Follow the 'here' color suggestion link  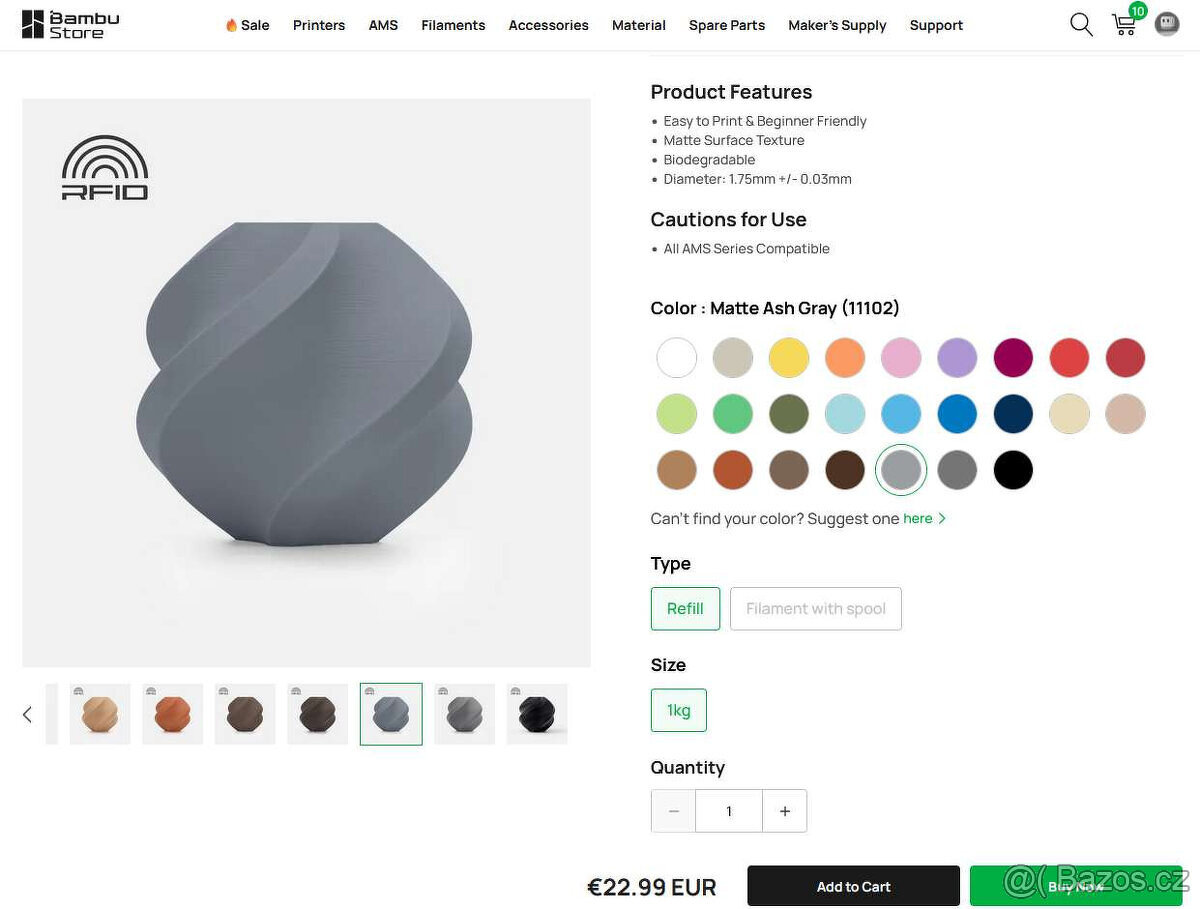click(918, 518)
